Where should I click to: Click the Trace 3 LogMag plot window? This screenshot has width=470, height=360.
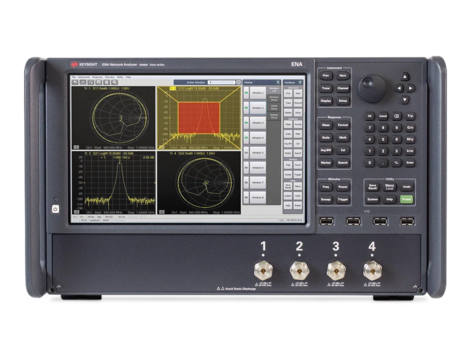pos(114,183)
